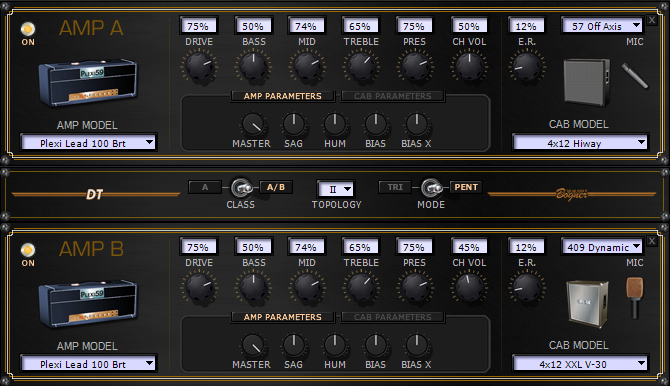Image resolution: width=670 pixels, height=386 pixels.
Task: Open the Amp A amp model dropdown
Action: (x=88, y=143)
